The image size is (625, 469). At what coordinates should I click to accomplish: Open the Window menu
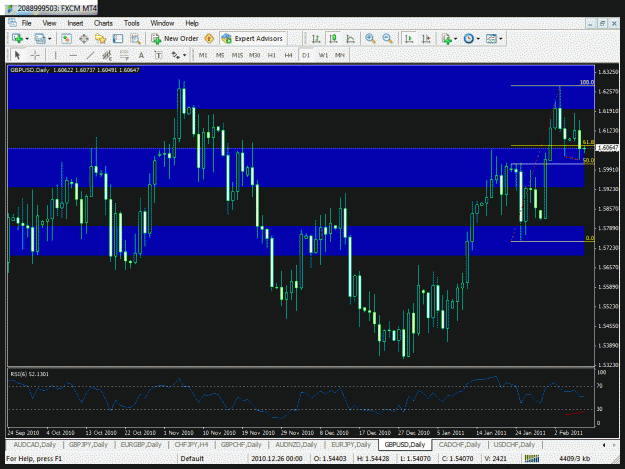coord(162,23)
